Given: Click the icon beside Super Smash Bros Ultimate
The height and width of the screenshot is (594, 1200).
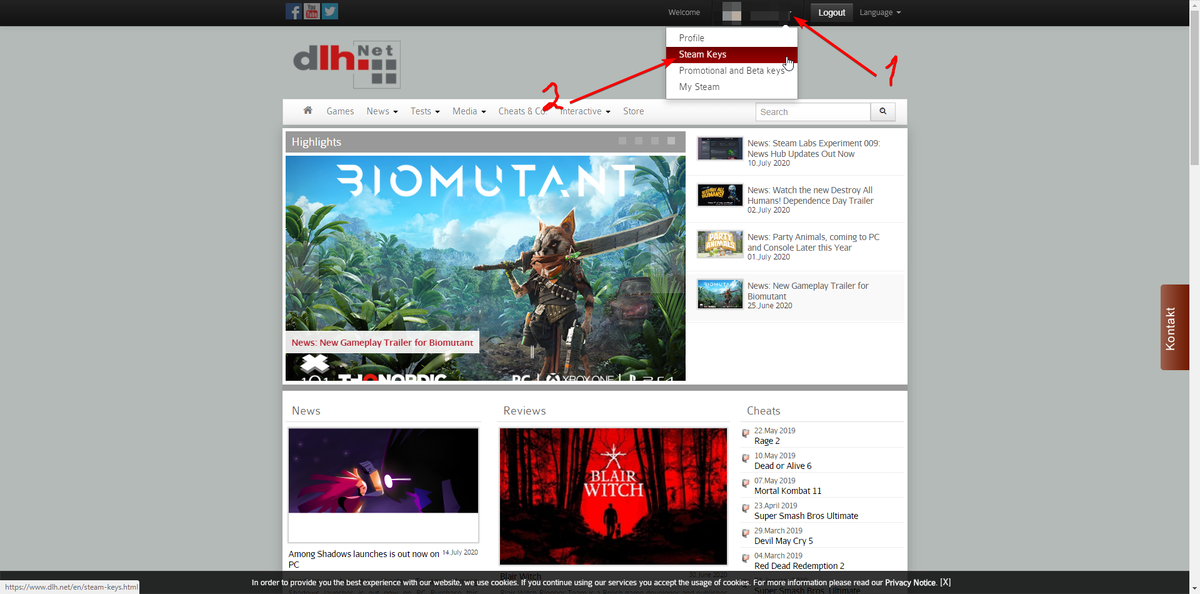Looking at the screenshot, I should pos(746,510).
